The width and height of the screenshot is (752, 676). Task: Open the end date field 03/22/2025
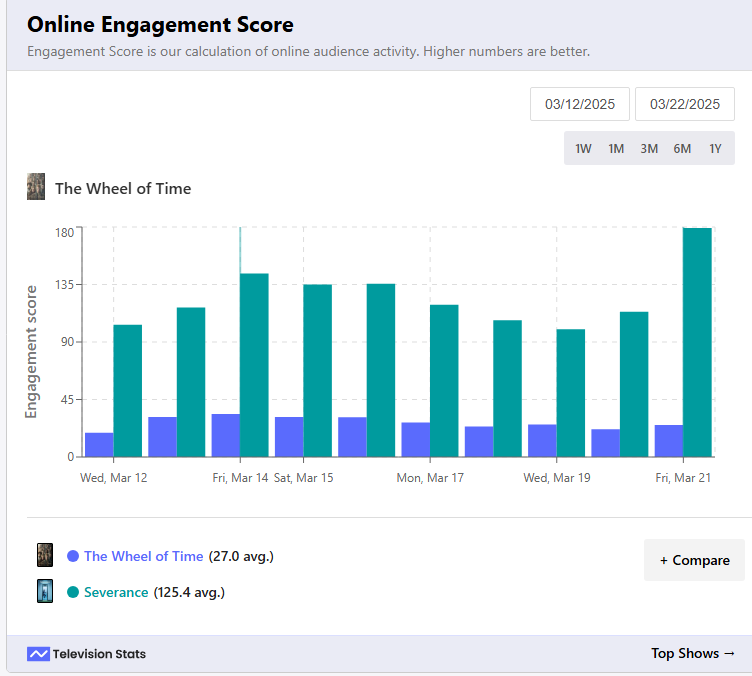coord(685,104)
